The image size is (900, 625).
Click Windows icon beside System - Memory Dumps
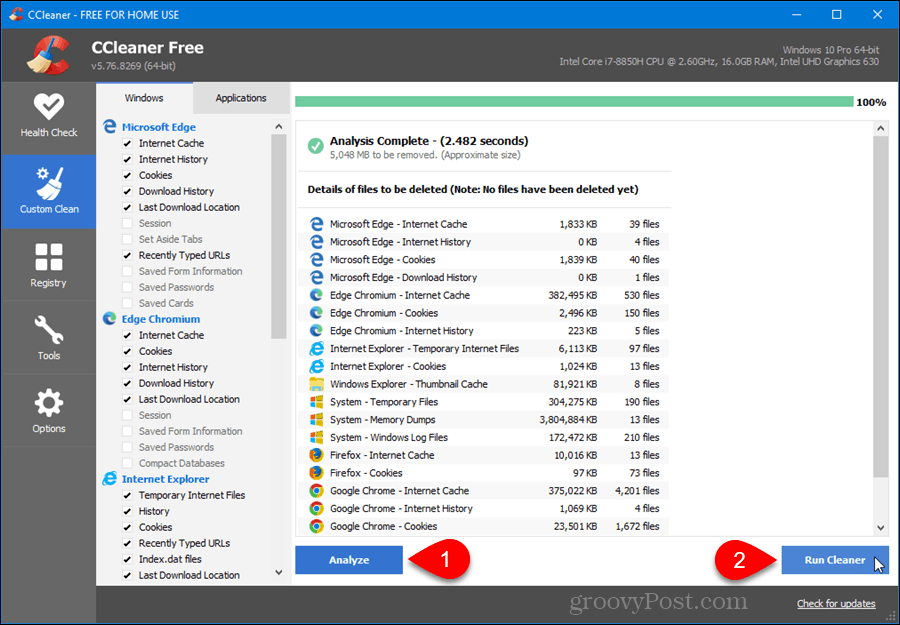[x=316, y=420]
